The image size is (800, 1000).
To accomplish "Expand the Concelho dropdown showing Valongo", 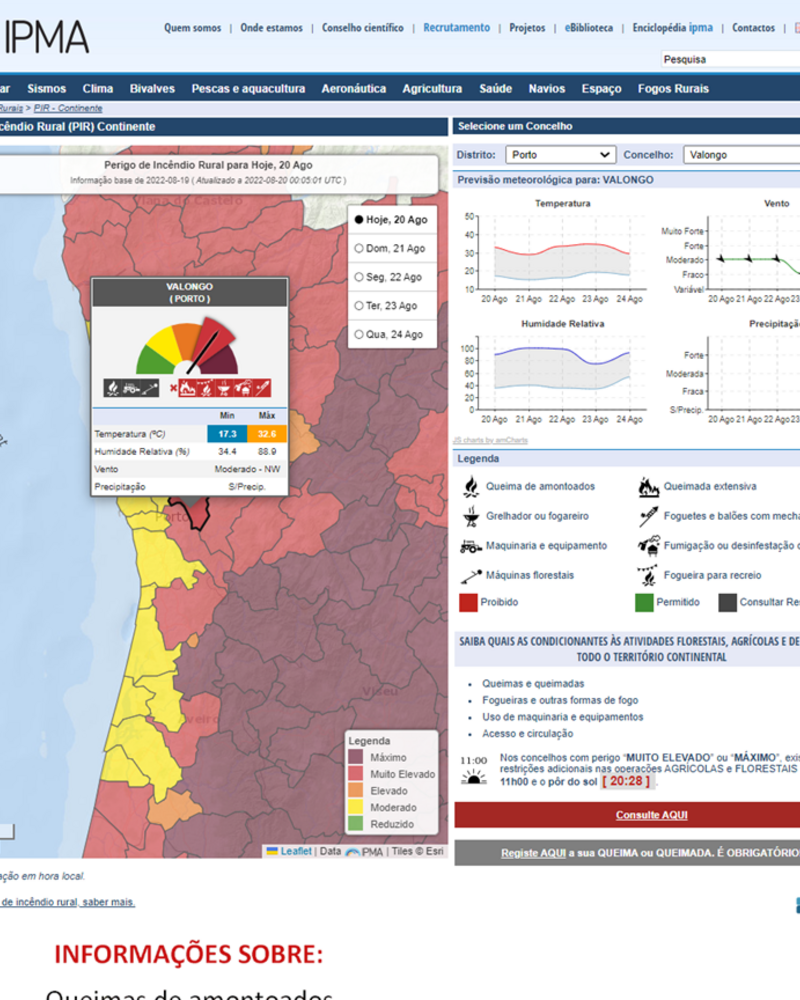I will 740,155.
